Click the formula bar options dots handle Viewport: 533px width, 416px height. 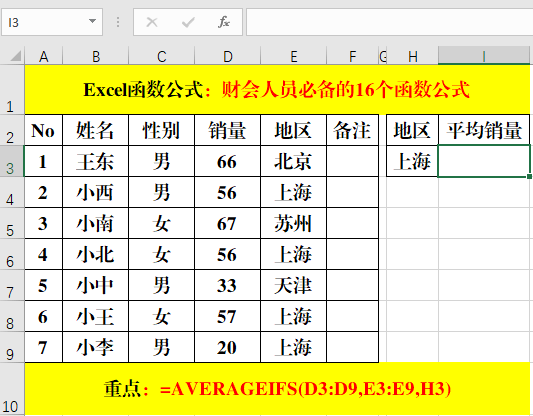(x=118, y=22)
